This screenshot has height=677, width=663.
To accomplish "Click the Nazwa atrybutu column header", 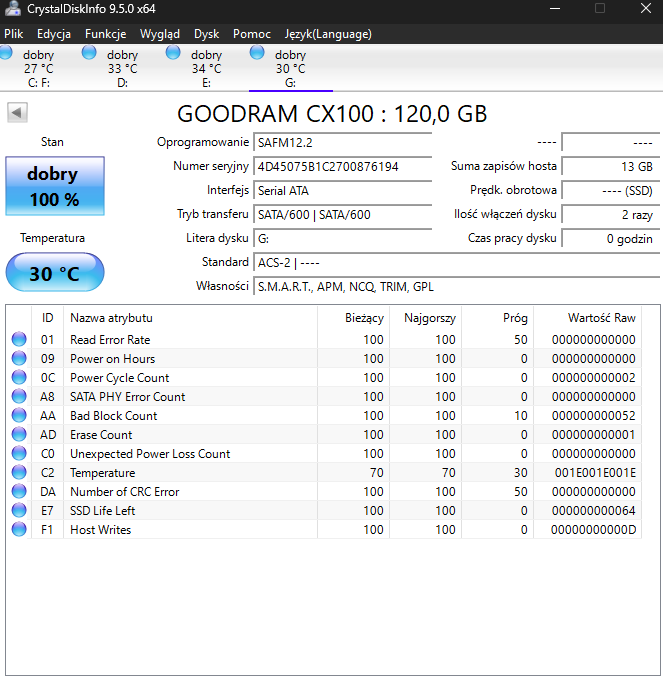I will point(190,318).
